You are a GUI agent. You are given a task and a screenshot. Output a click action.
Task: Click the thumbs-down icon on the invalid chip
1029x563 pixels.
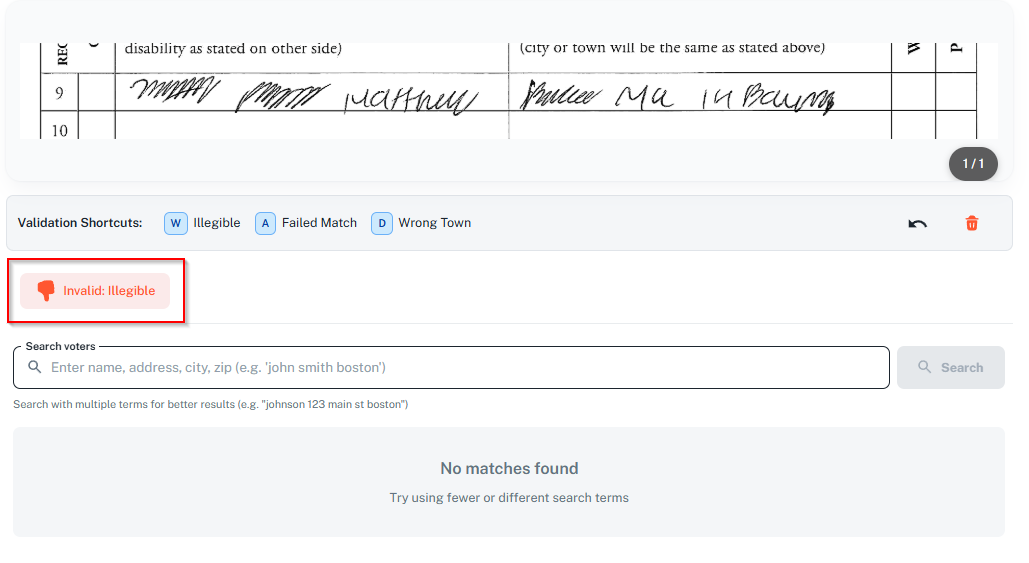point(45,291)
